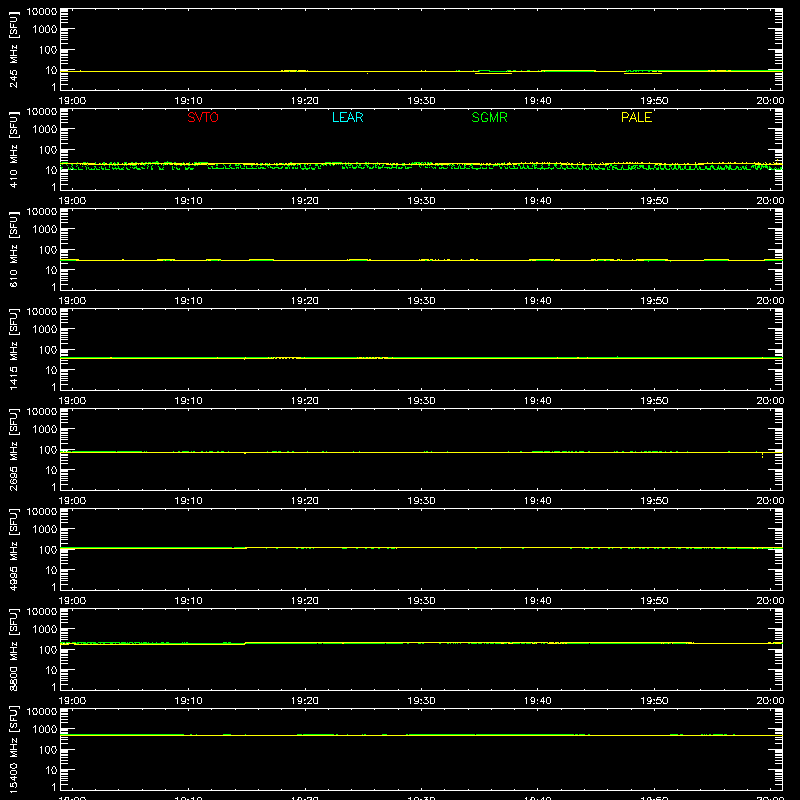Click the '10000' tick on the 245 MHz axis
This screenshot has height=800, width=800.
point(42,12)
